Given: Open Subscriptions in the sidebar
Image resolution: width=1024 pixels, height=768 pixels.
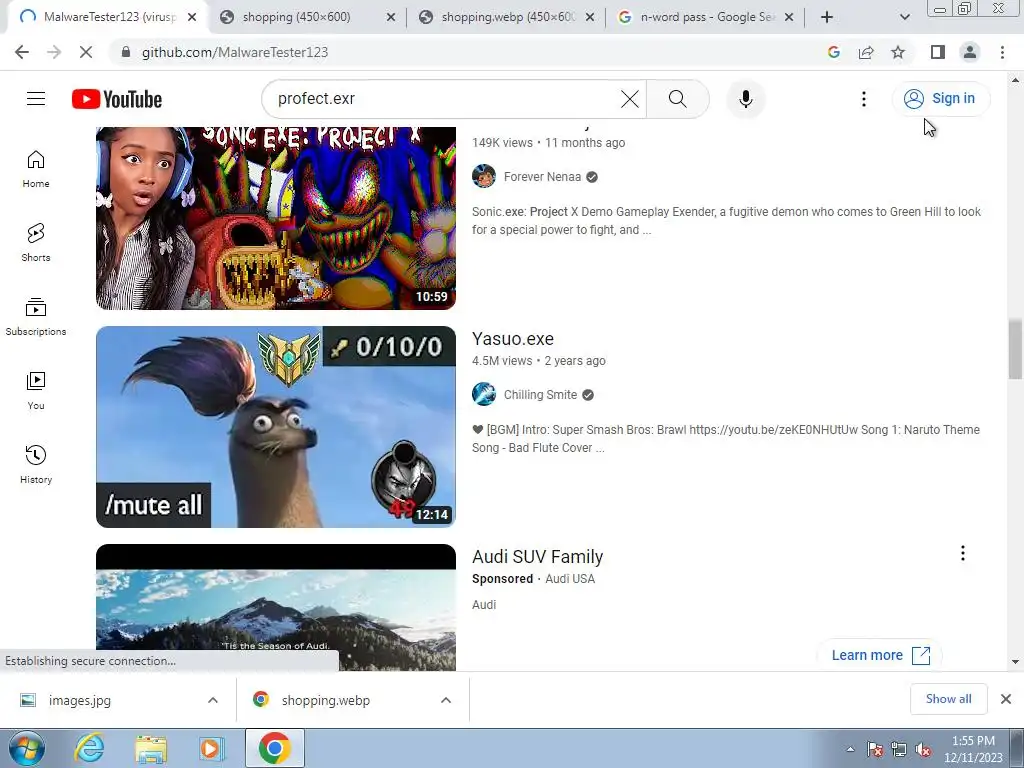Looking at the screenshot, I should (x=36, y=317).
